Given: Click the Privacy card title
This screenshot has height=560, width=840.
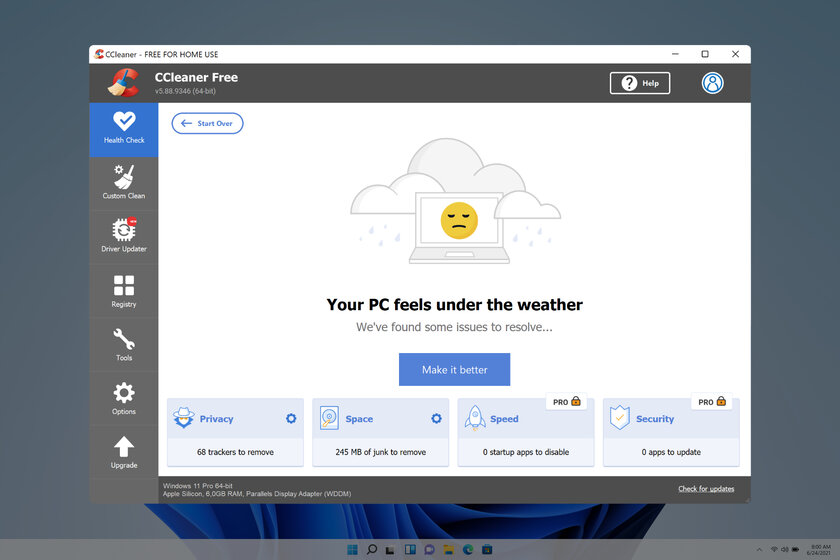Looking at the screenshot, I should point(216,419).
